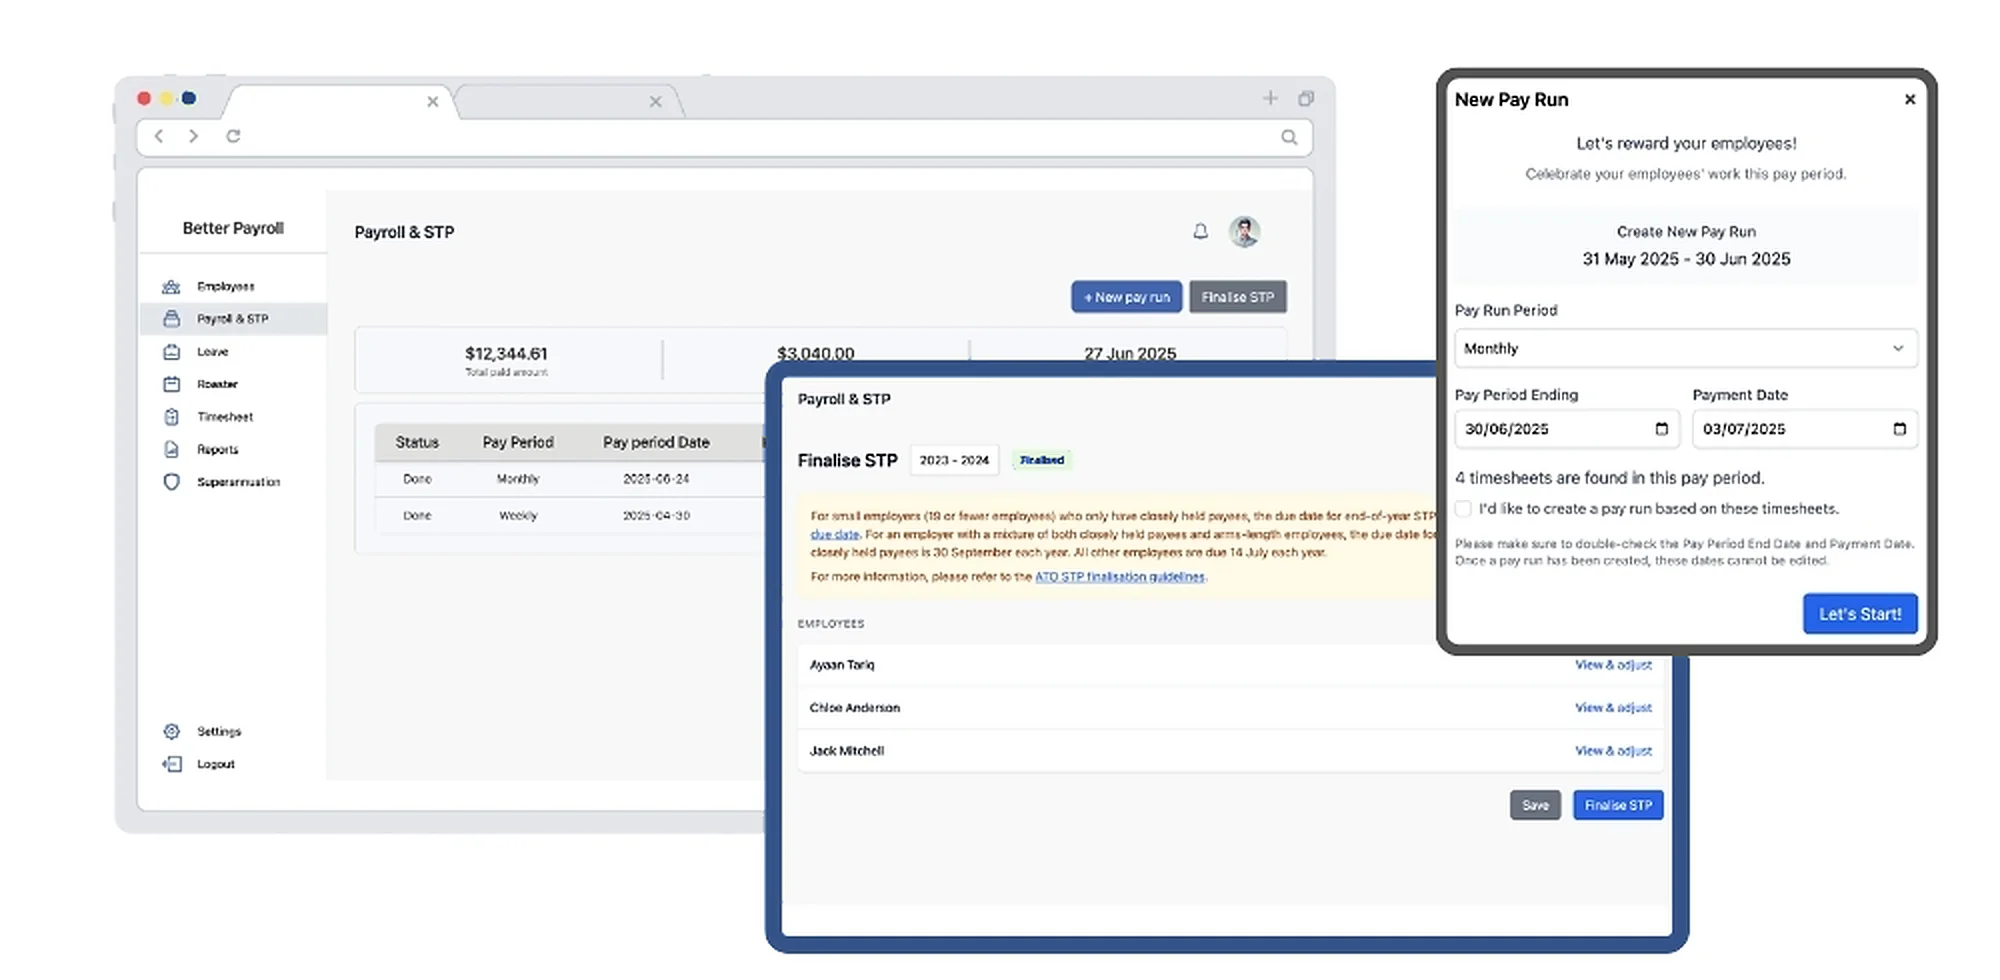View & adjust Ayaan Tariq
2000x980 pixels.
tap(1613, 665)
